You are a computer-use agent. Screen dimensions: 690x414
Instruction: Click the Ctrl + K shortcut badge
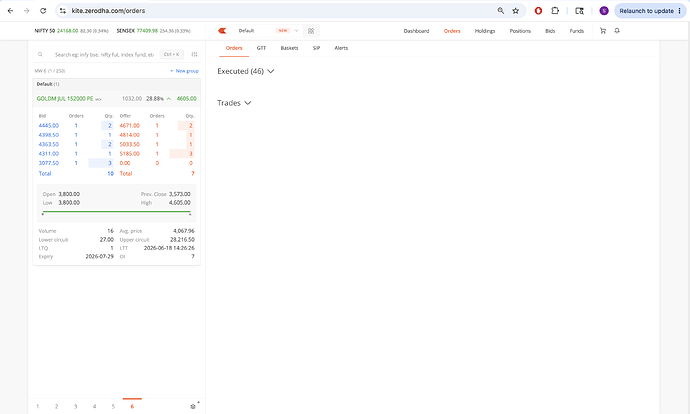click(172, 55)
